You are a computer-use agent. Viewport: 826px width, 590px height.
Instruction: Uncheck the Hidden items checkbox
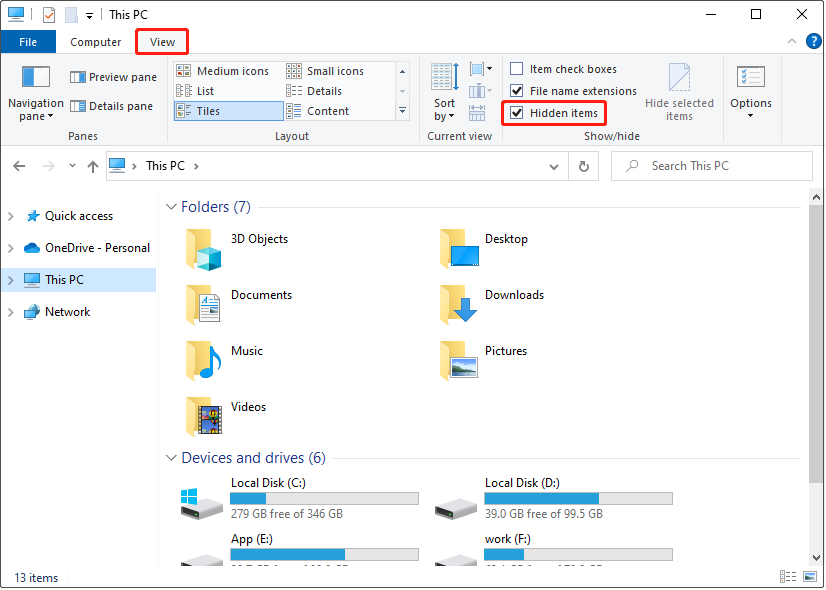517,113
